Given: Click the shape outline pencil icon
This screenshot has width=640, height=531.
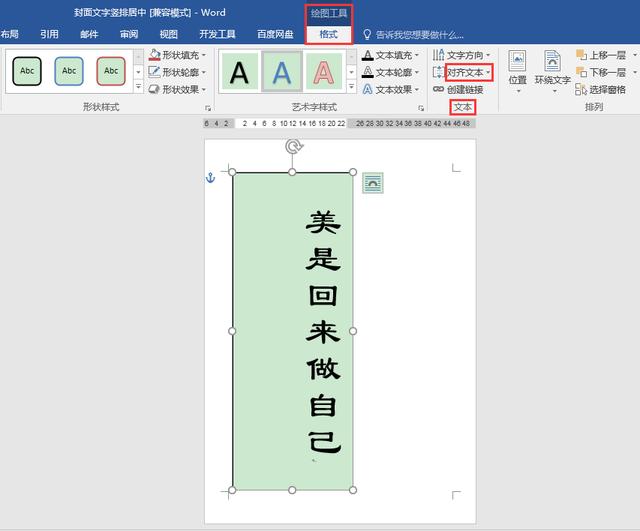Looking at the screenshot, I should point(154,72).
